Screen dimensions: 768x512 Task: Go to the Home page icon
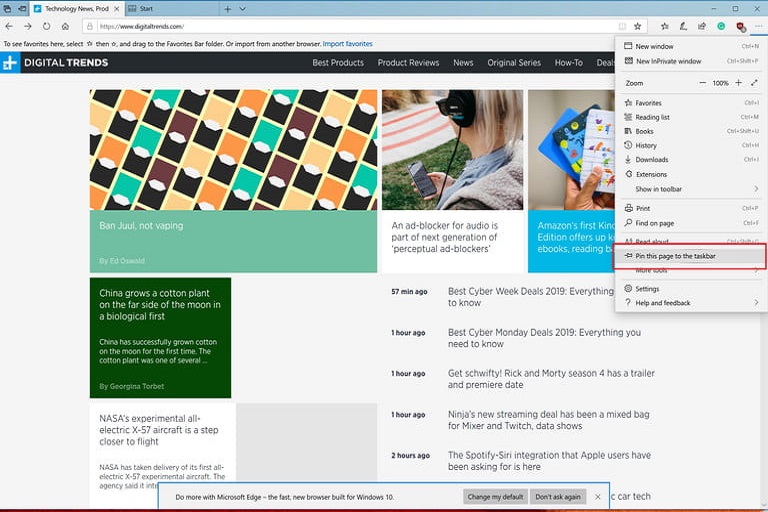click(x=65, y=26)
